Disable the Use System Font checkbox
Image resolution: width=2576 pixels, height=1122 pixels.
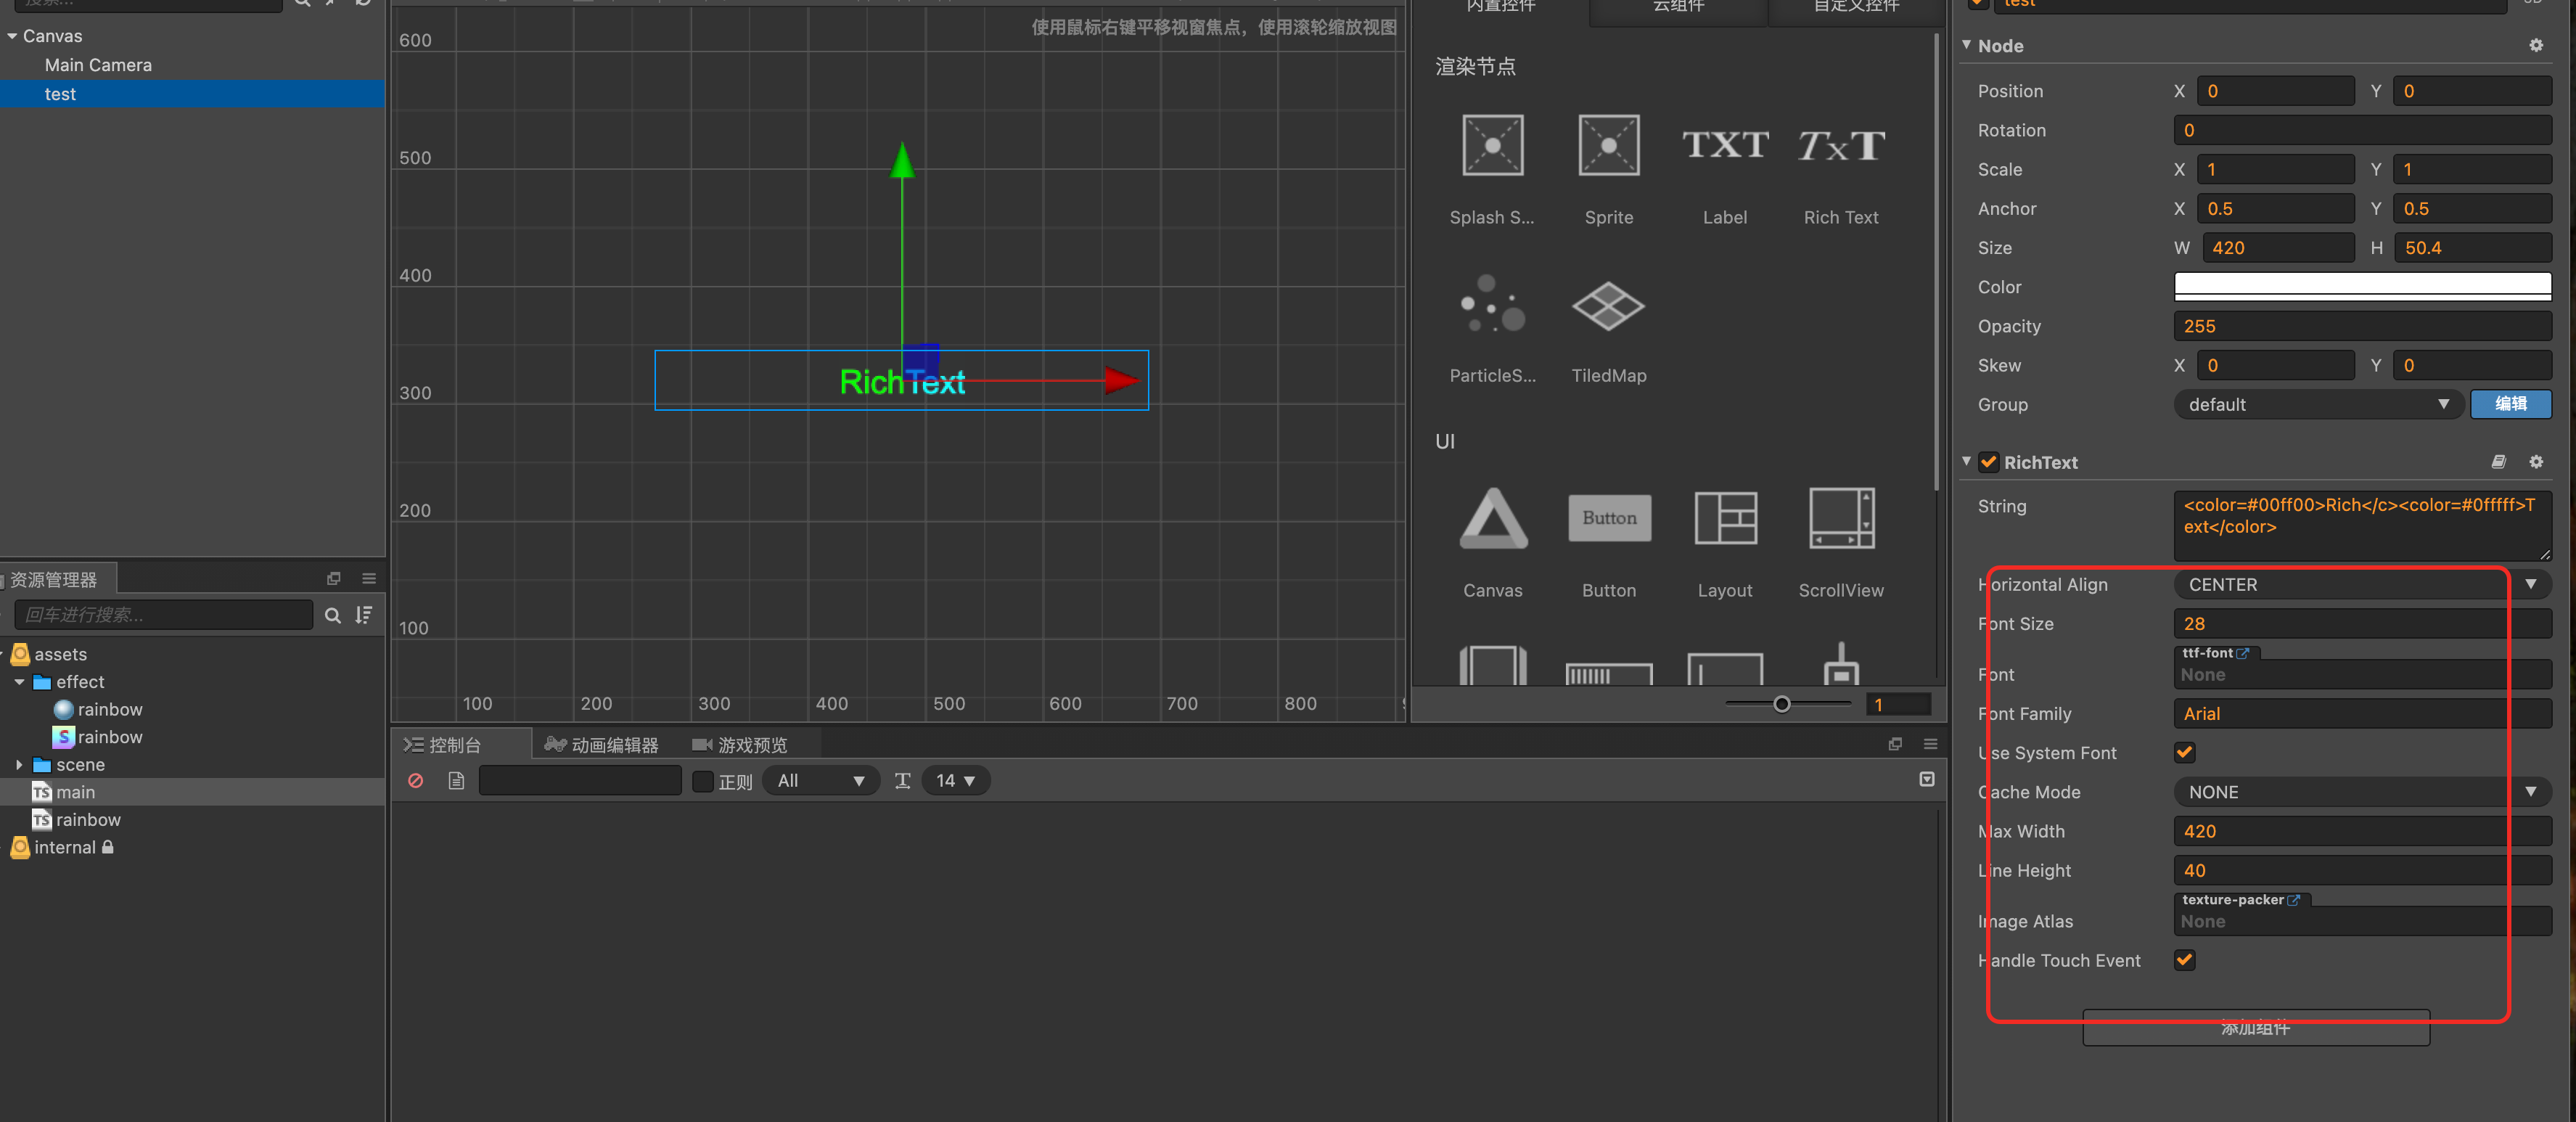pyautogui.click(x=2184, y=752)
